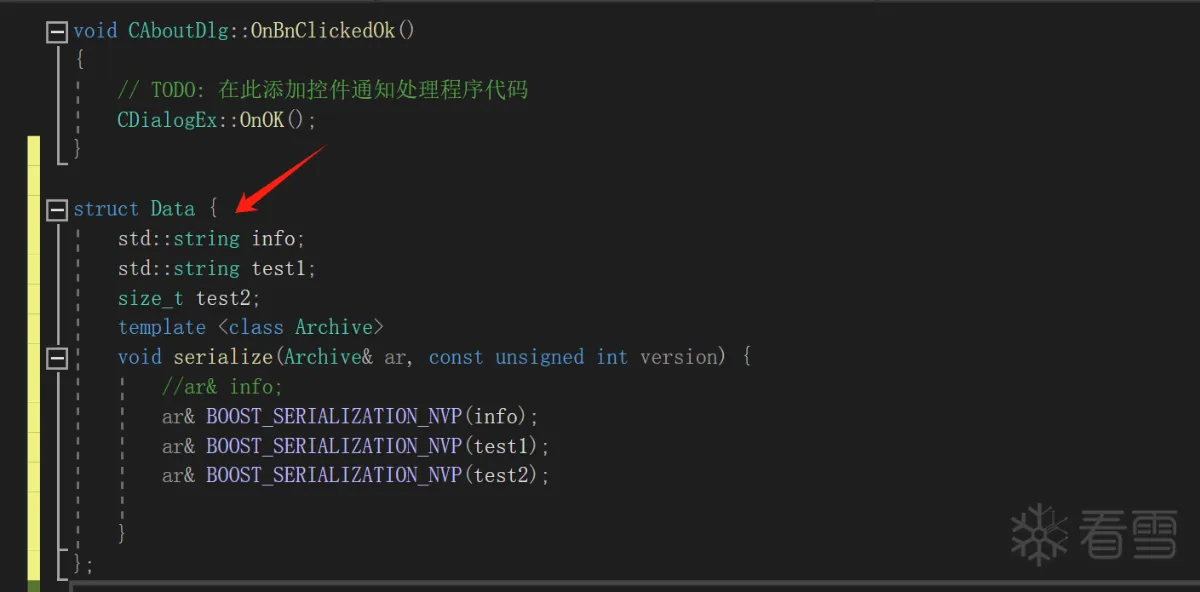
Task: Collapse the serialize method body
Action: click(x=57, y=358)
